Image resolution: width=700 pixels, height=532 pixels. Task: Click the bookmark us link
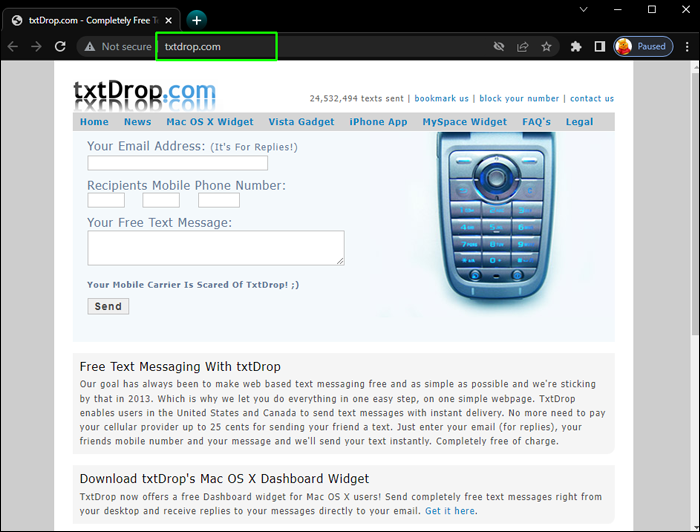[x=442, y=99]
